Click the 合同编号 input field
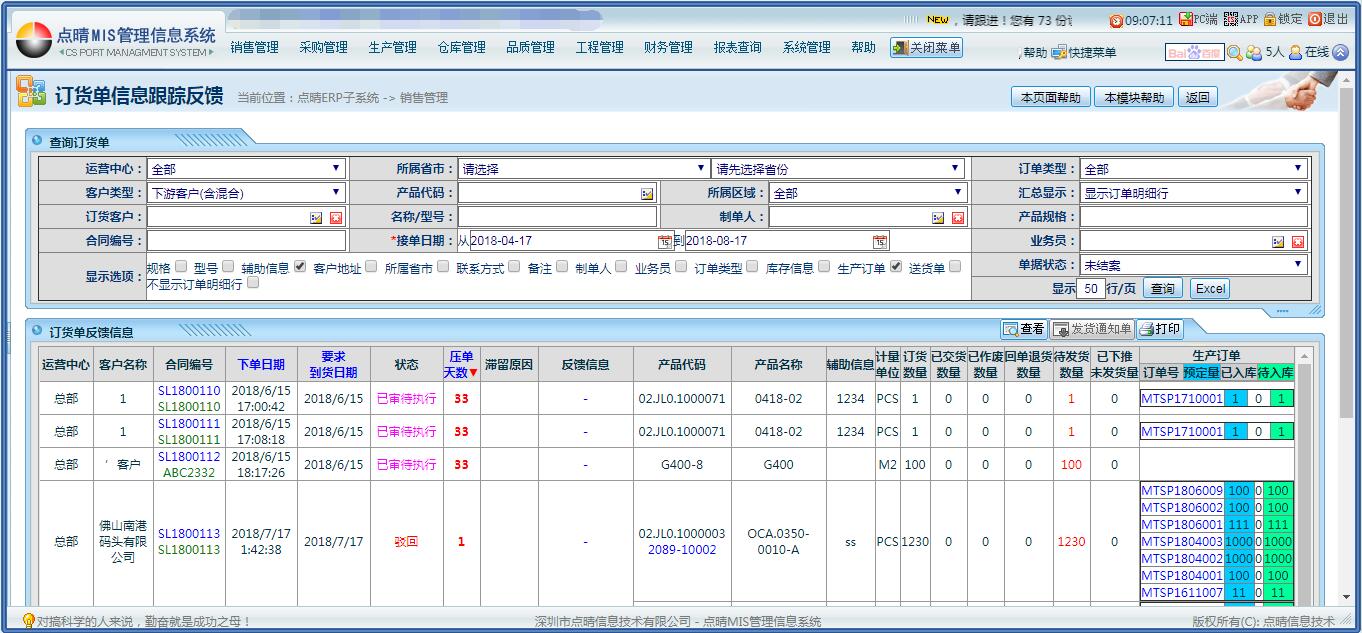 click(x=246, y=241)
